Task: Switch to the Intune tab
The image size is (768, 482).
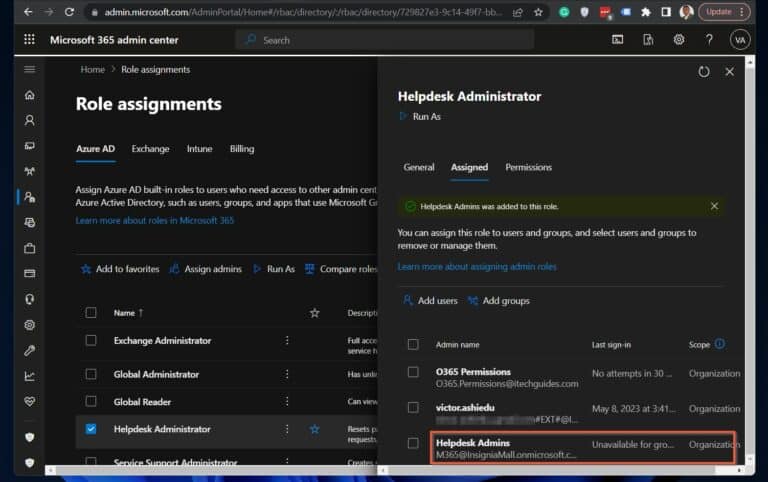Action: pos(199,149)
